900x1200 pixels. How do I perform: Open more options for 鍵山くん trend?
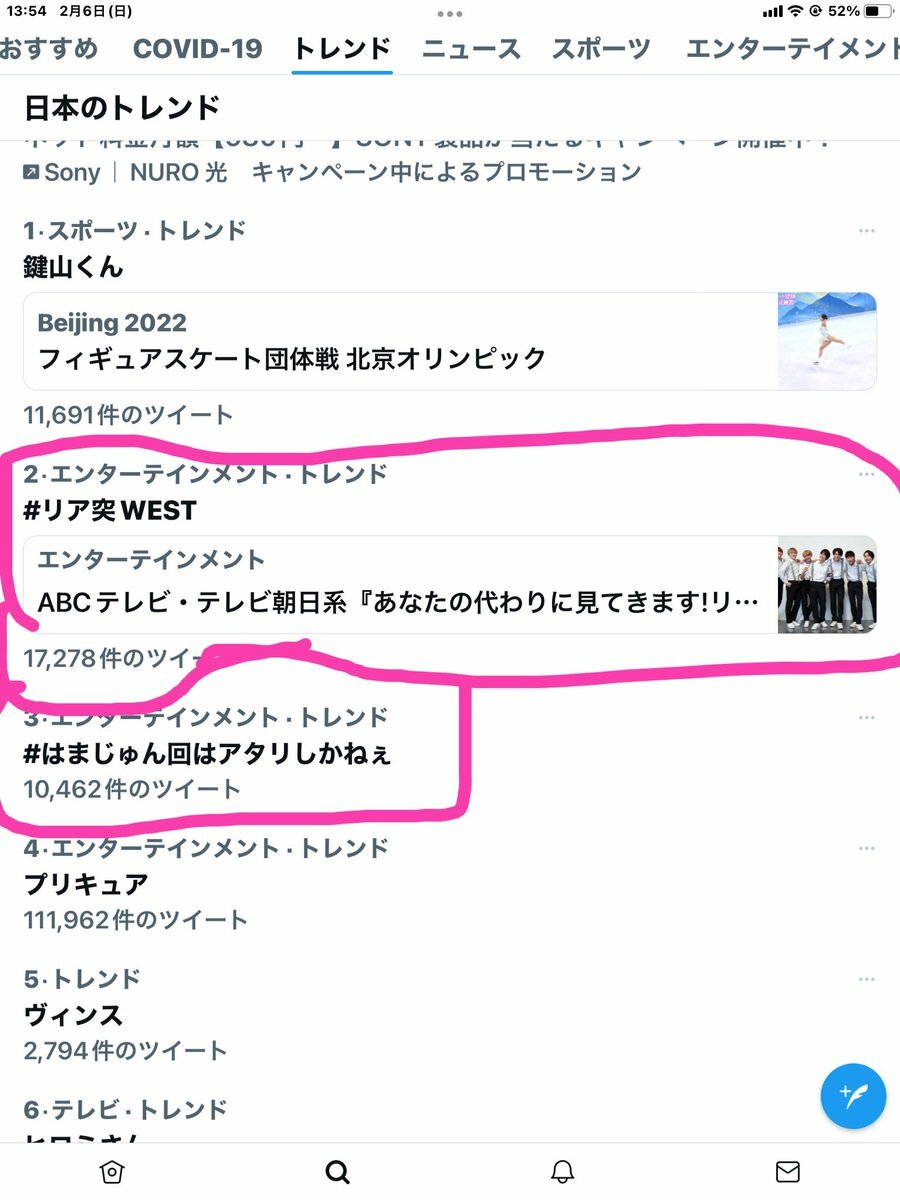click(x=866, y=231)
